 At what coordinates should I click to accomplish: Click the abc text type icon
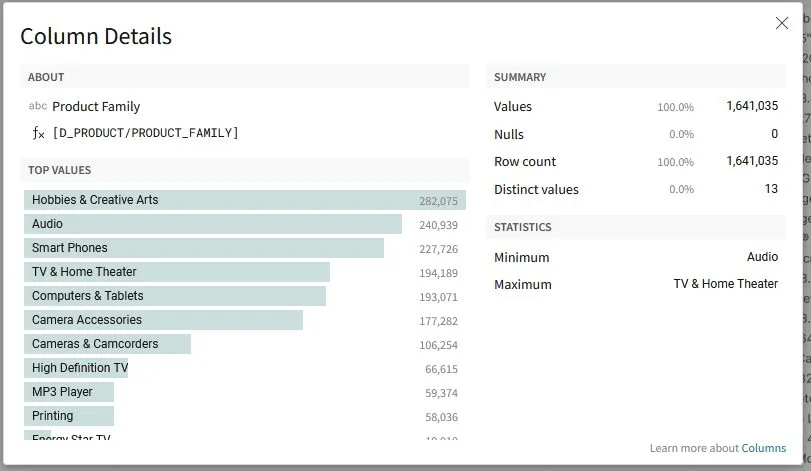point(38,106)
